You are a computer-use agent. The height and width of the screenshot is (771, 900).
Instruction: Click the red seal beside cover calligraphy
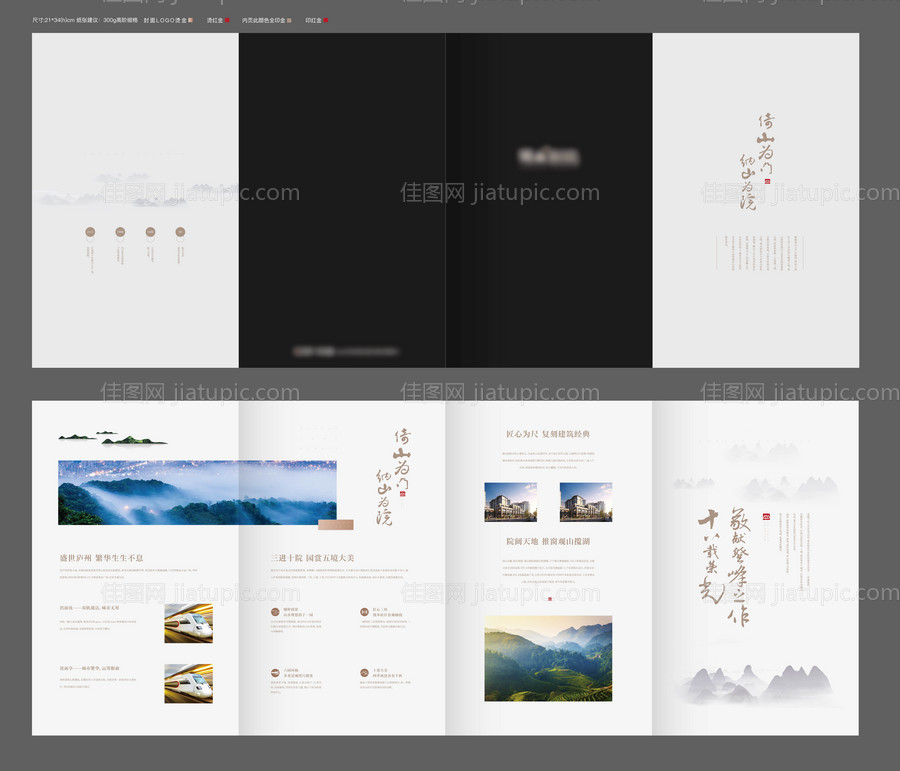click(x=768, y=181)
